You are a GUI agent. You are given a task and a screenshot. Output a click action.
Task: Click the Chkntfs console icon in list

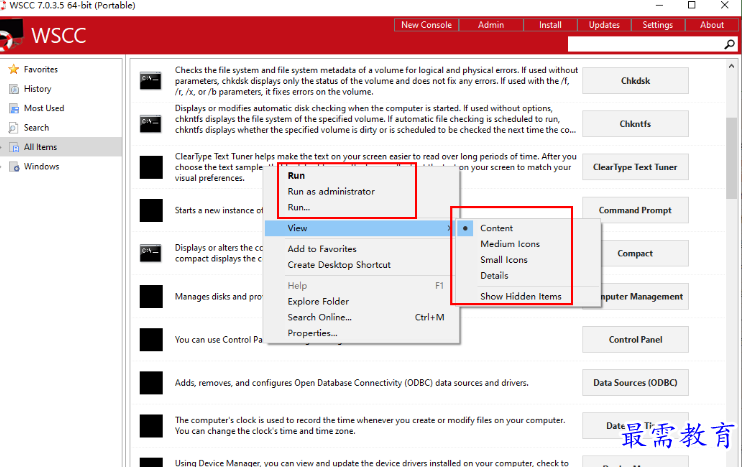151,124
